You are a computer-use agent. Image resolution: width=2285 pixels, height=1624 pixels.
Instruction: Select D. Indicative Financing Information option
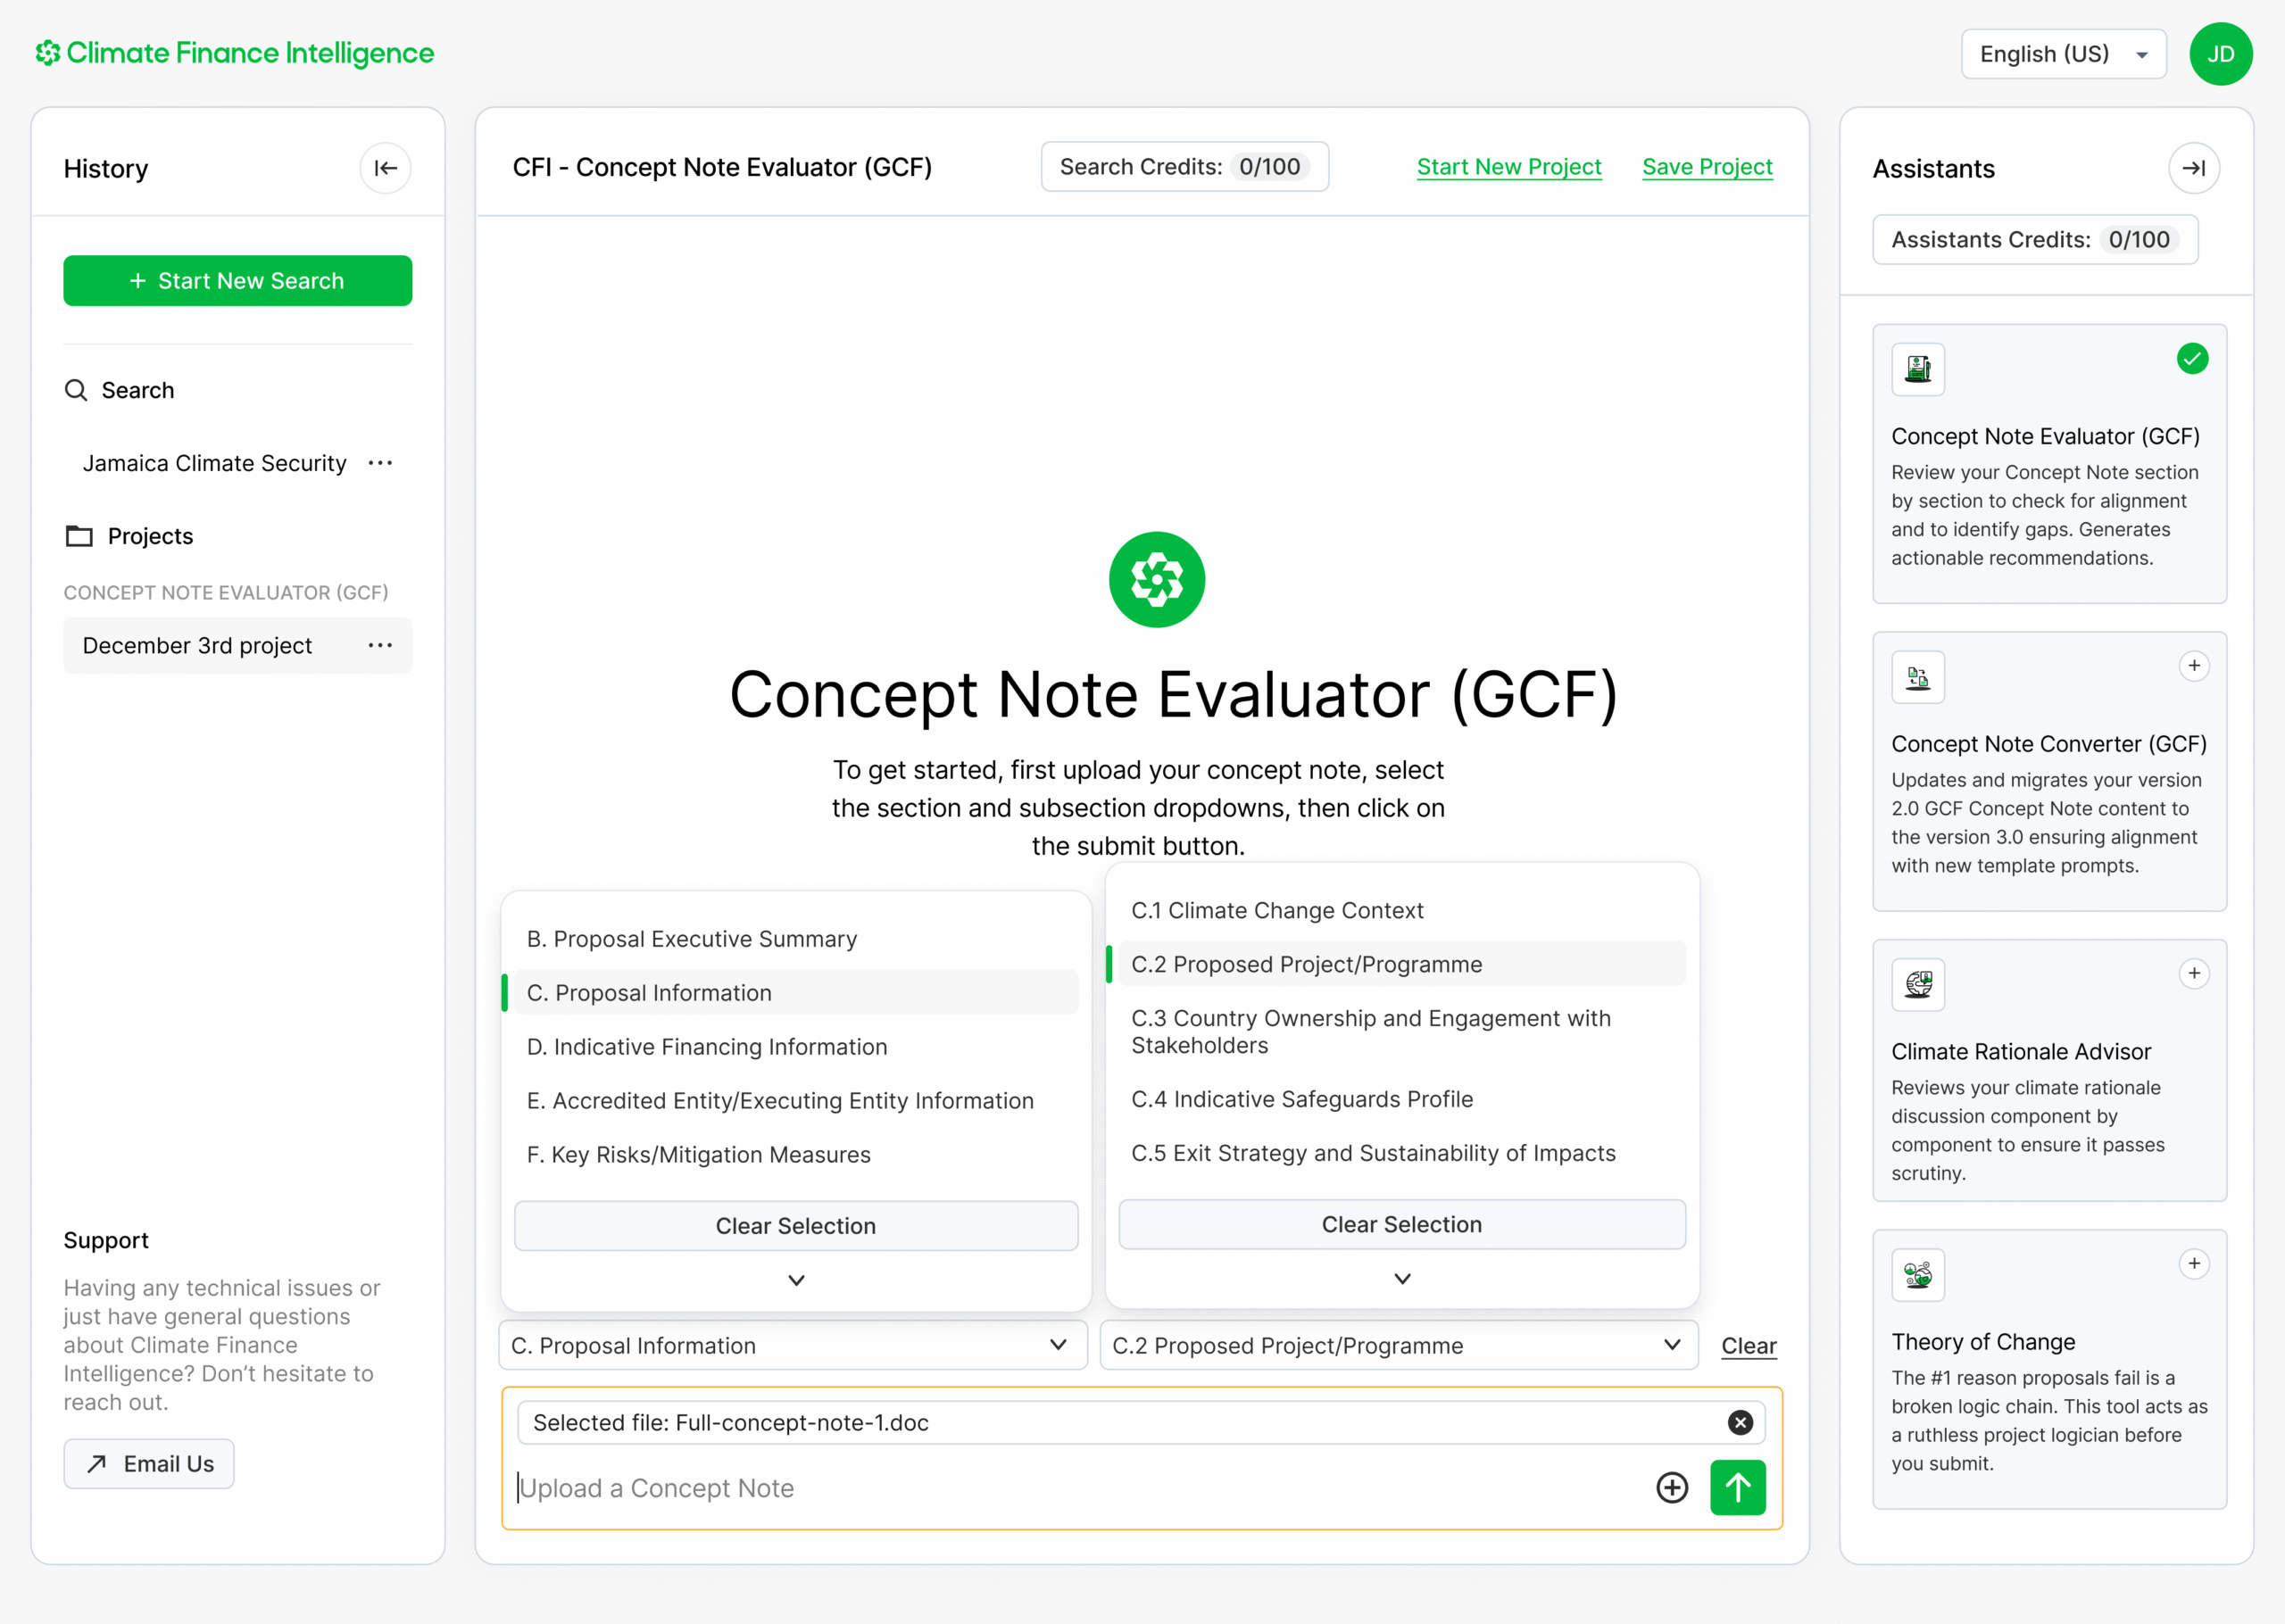[x=707, y=1047]
